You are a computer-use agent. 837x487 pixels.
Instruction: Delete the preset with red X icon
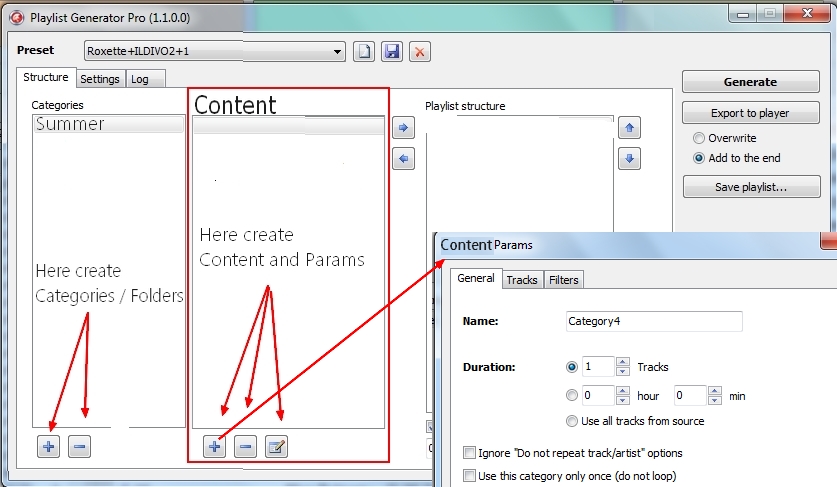[x=420, y=52]
